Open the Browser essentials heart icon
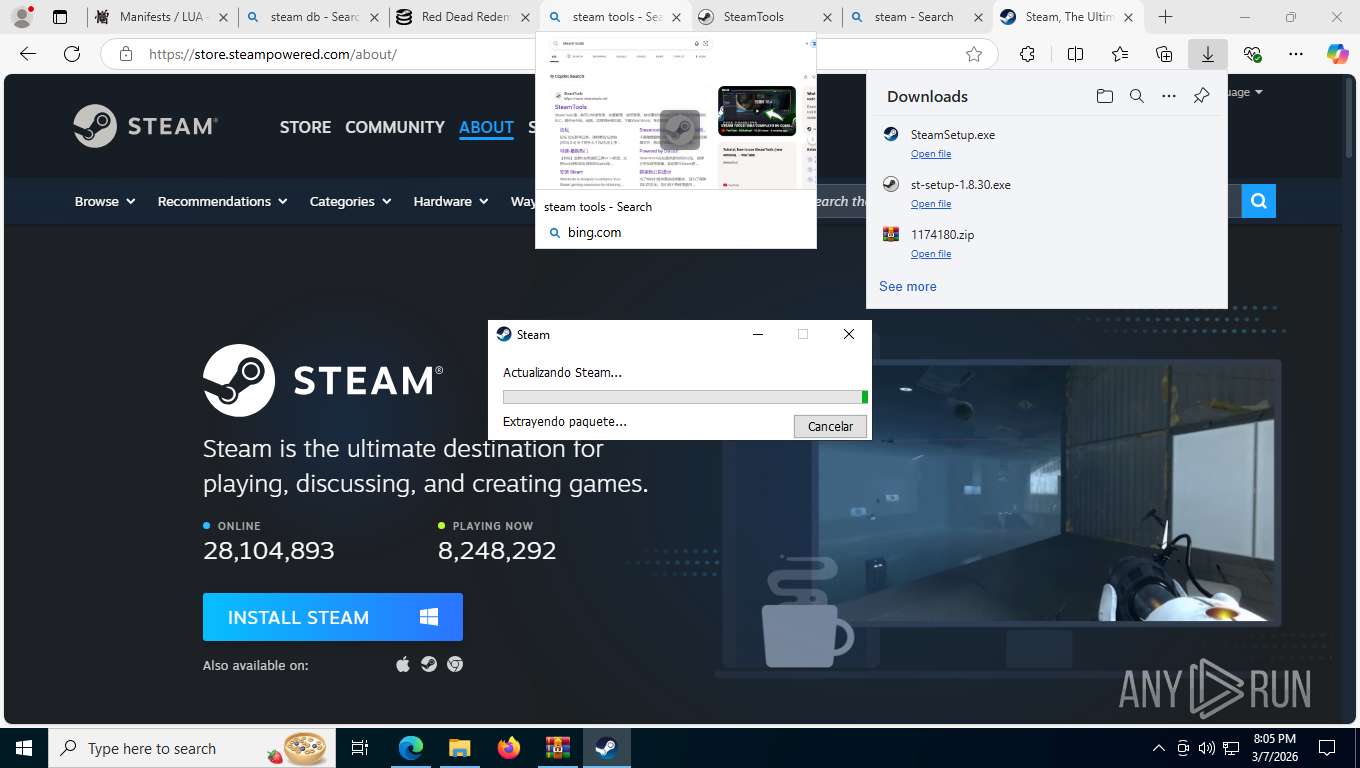 tap(1252, 55)
